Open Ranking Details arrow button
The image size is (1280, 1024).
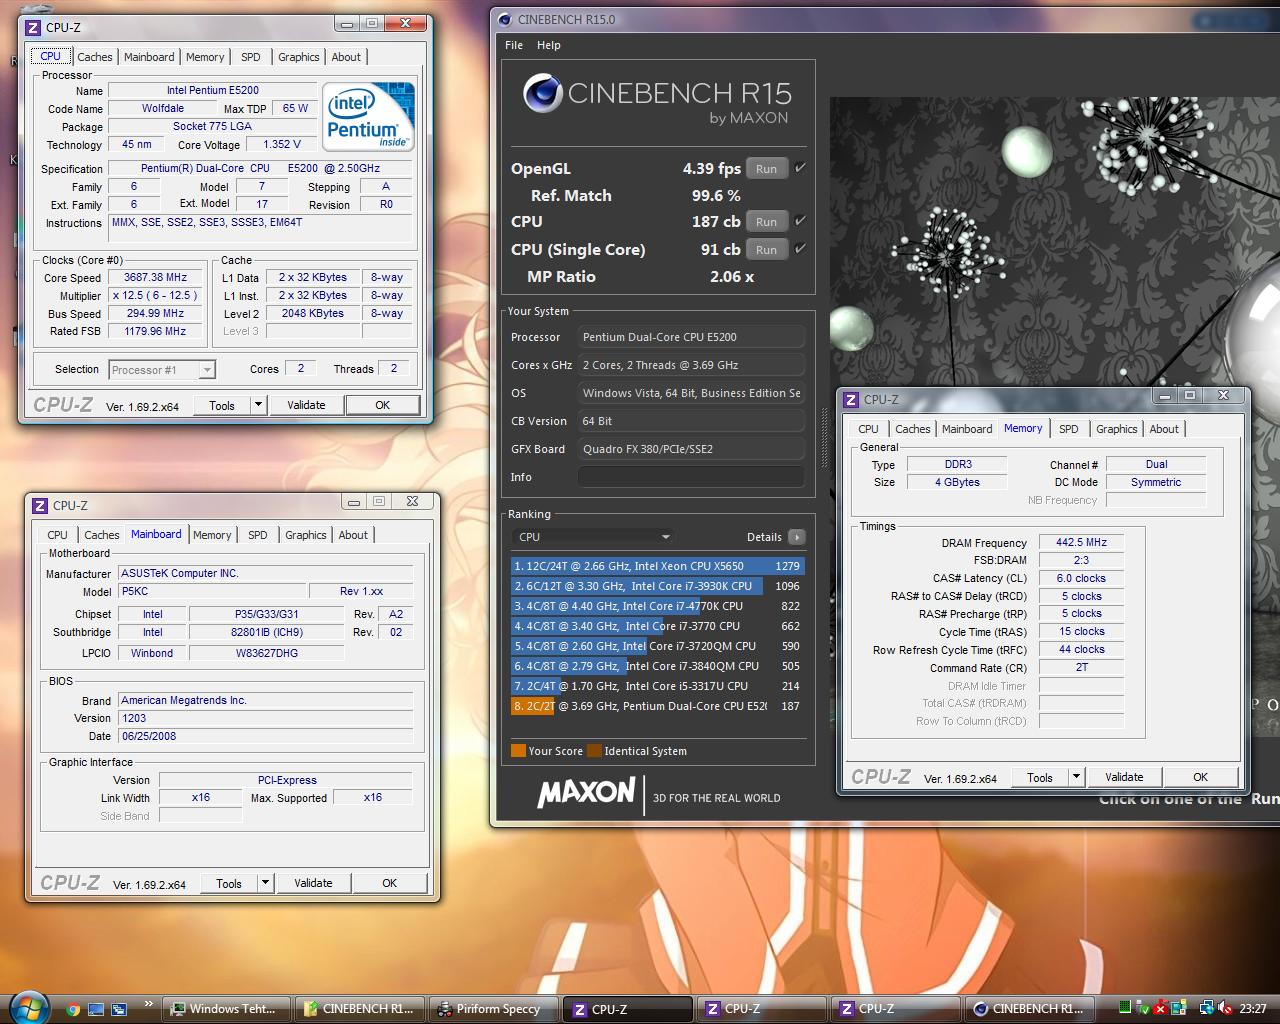point(796,537)
